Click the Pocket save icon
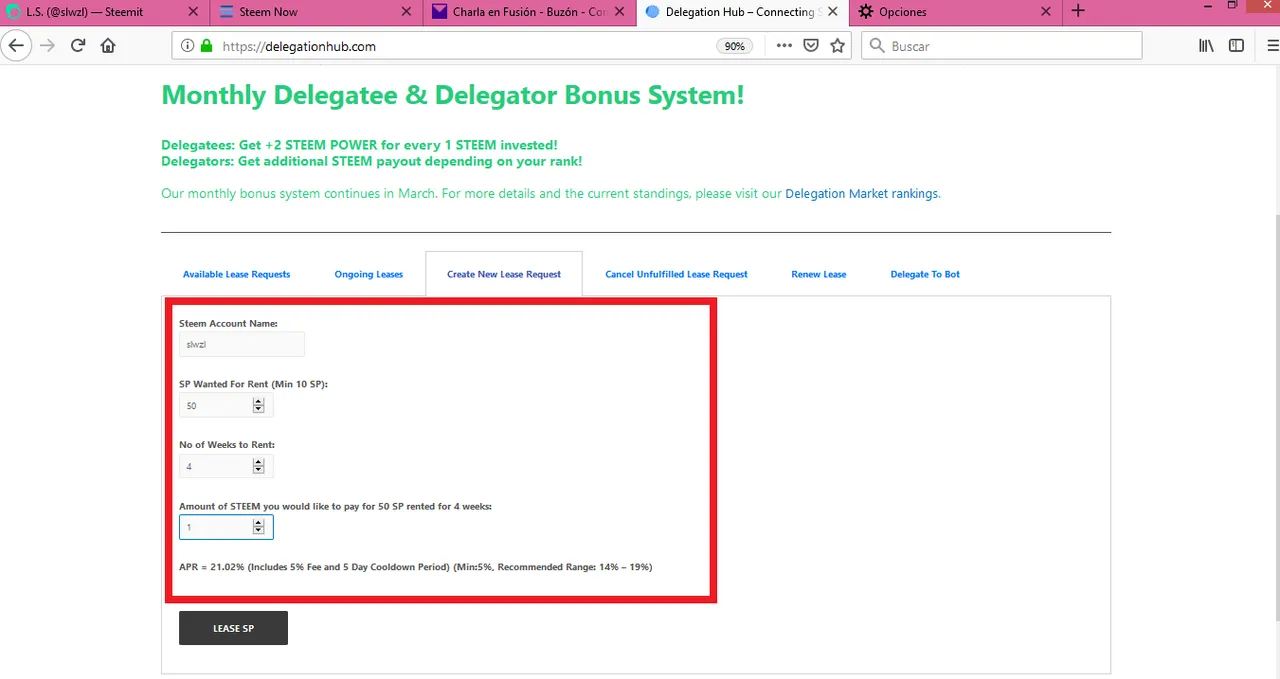 click(811, 46)
